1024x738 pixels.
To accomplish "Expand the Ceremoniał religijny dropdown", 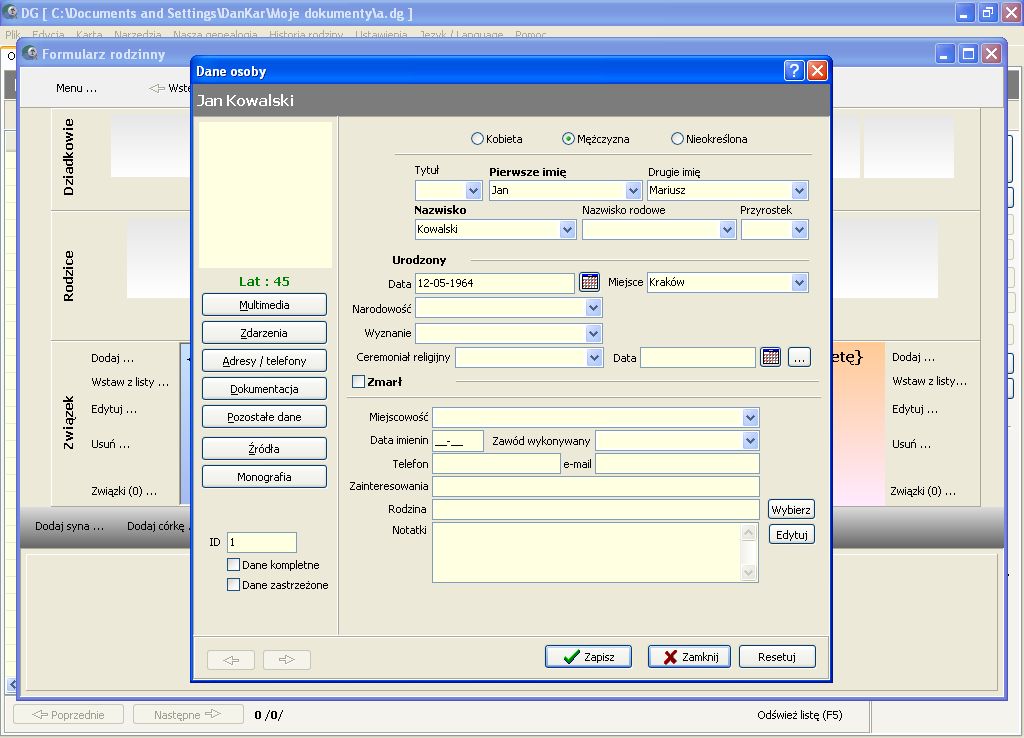I will coord(594,357).
